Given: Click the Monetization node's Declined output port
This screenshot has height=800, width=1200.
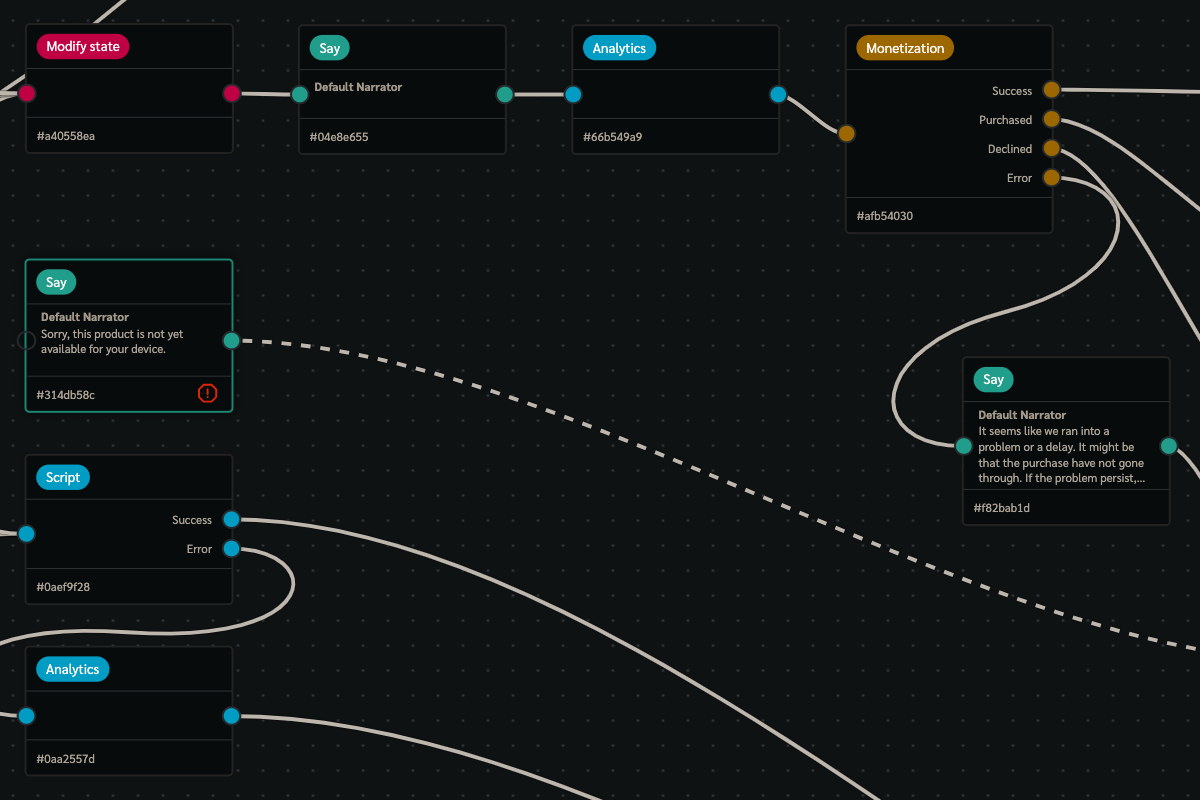Looking at the screenshot, I should (1051, 148).
